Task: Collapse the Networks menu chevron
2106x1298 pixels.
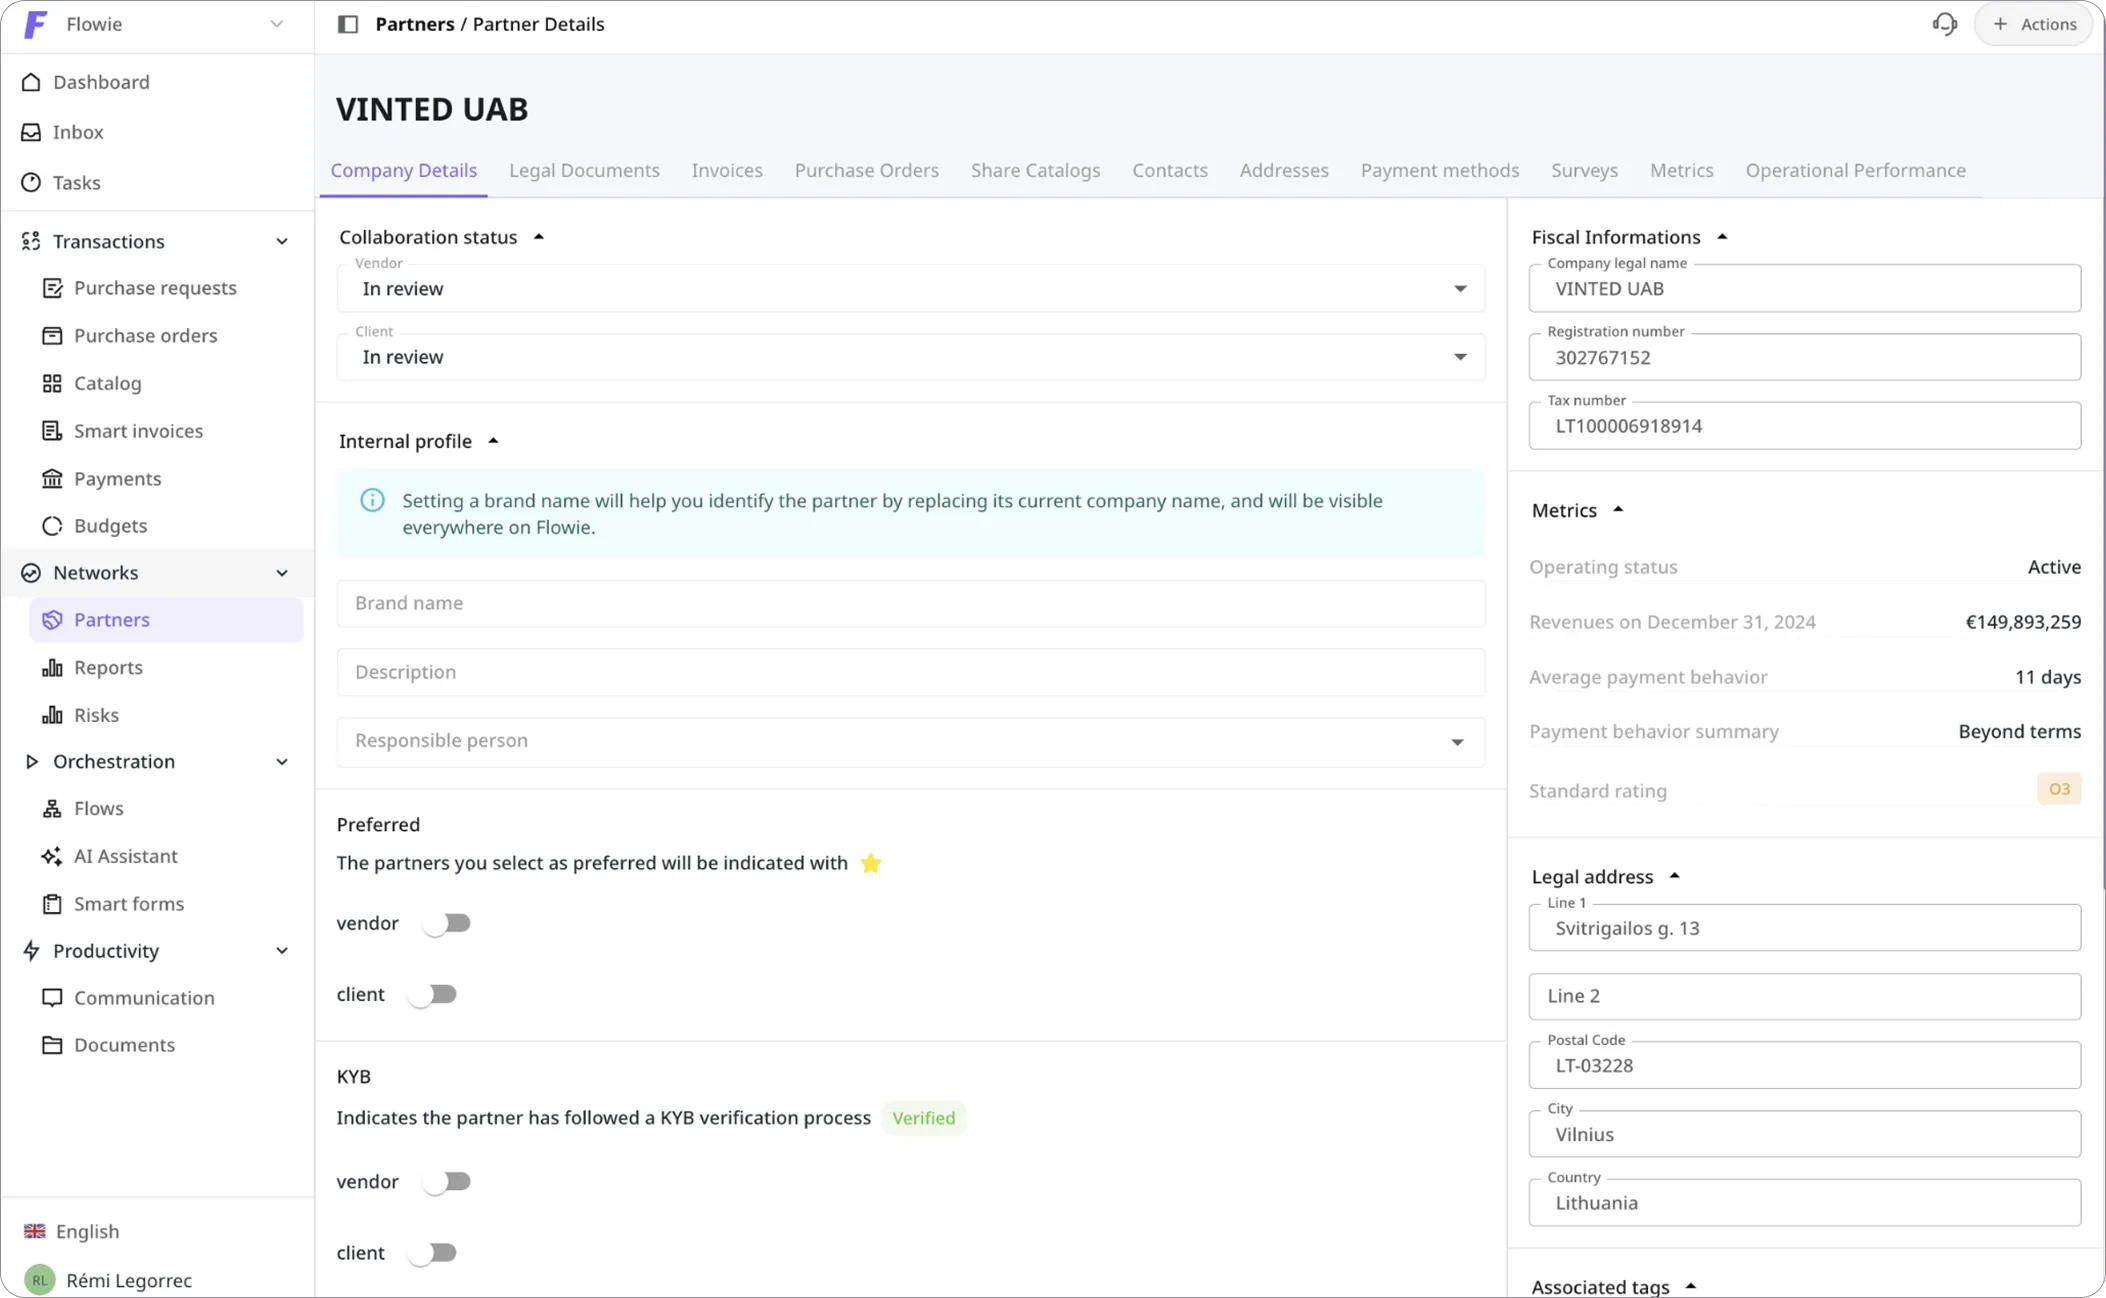Action: click(282, 573)
